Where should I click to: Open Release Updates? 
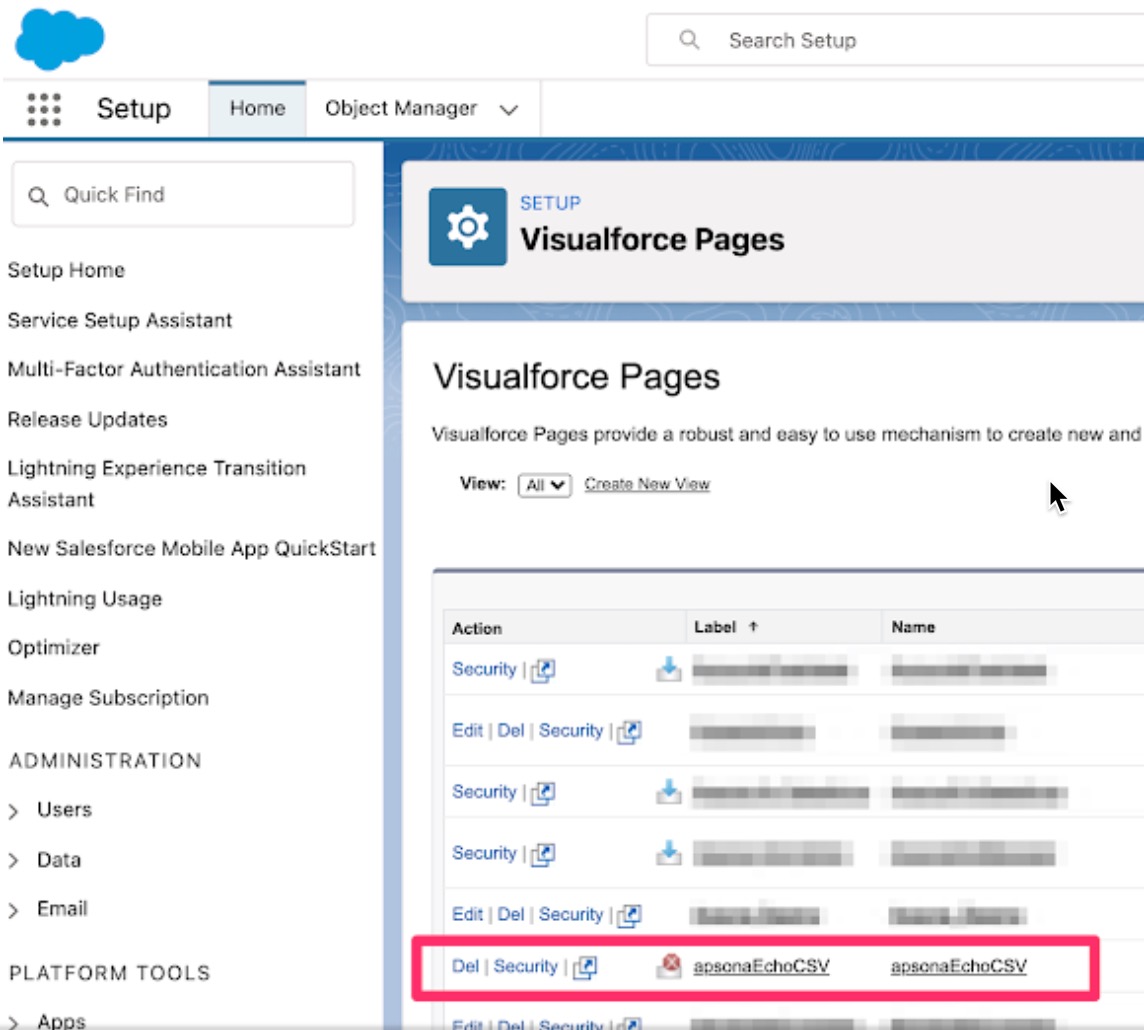tap(88, 419)
